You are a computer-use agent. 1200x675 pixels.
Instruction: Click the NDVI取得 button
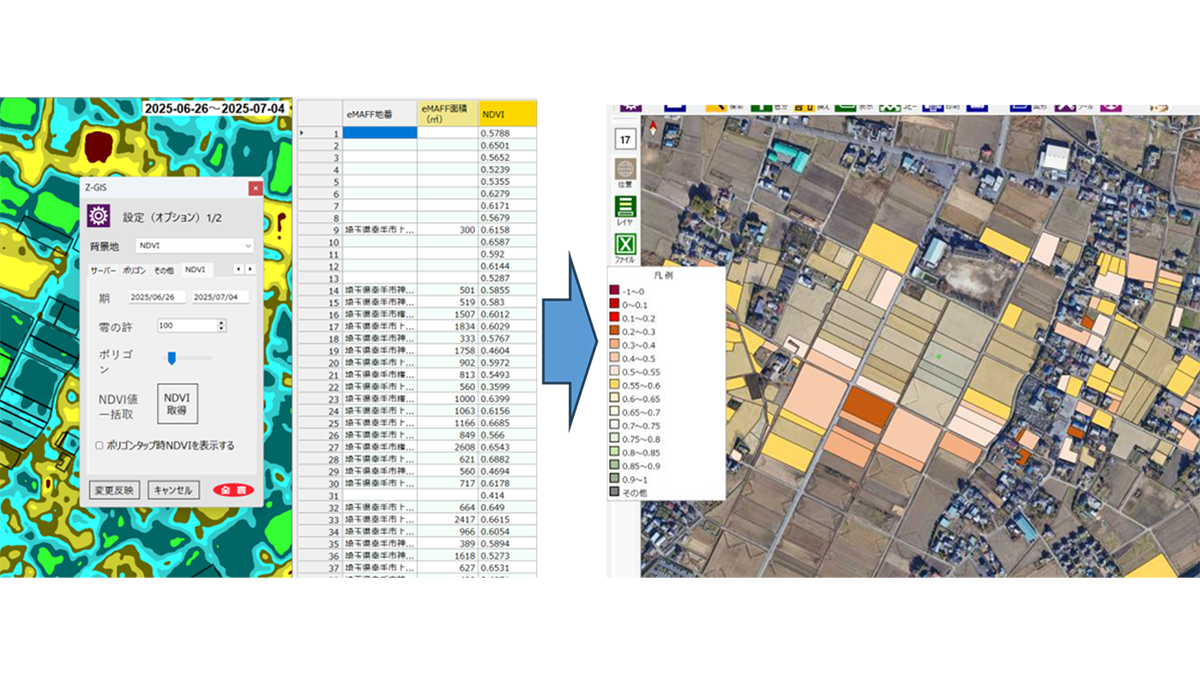click(177, 402)
